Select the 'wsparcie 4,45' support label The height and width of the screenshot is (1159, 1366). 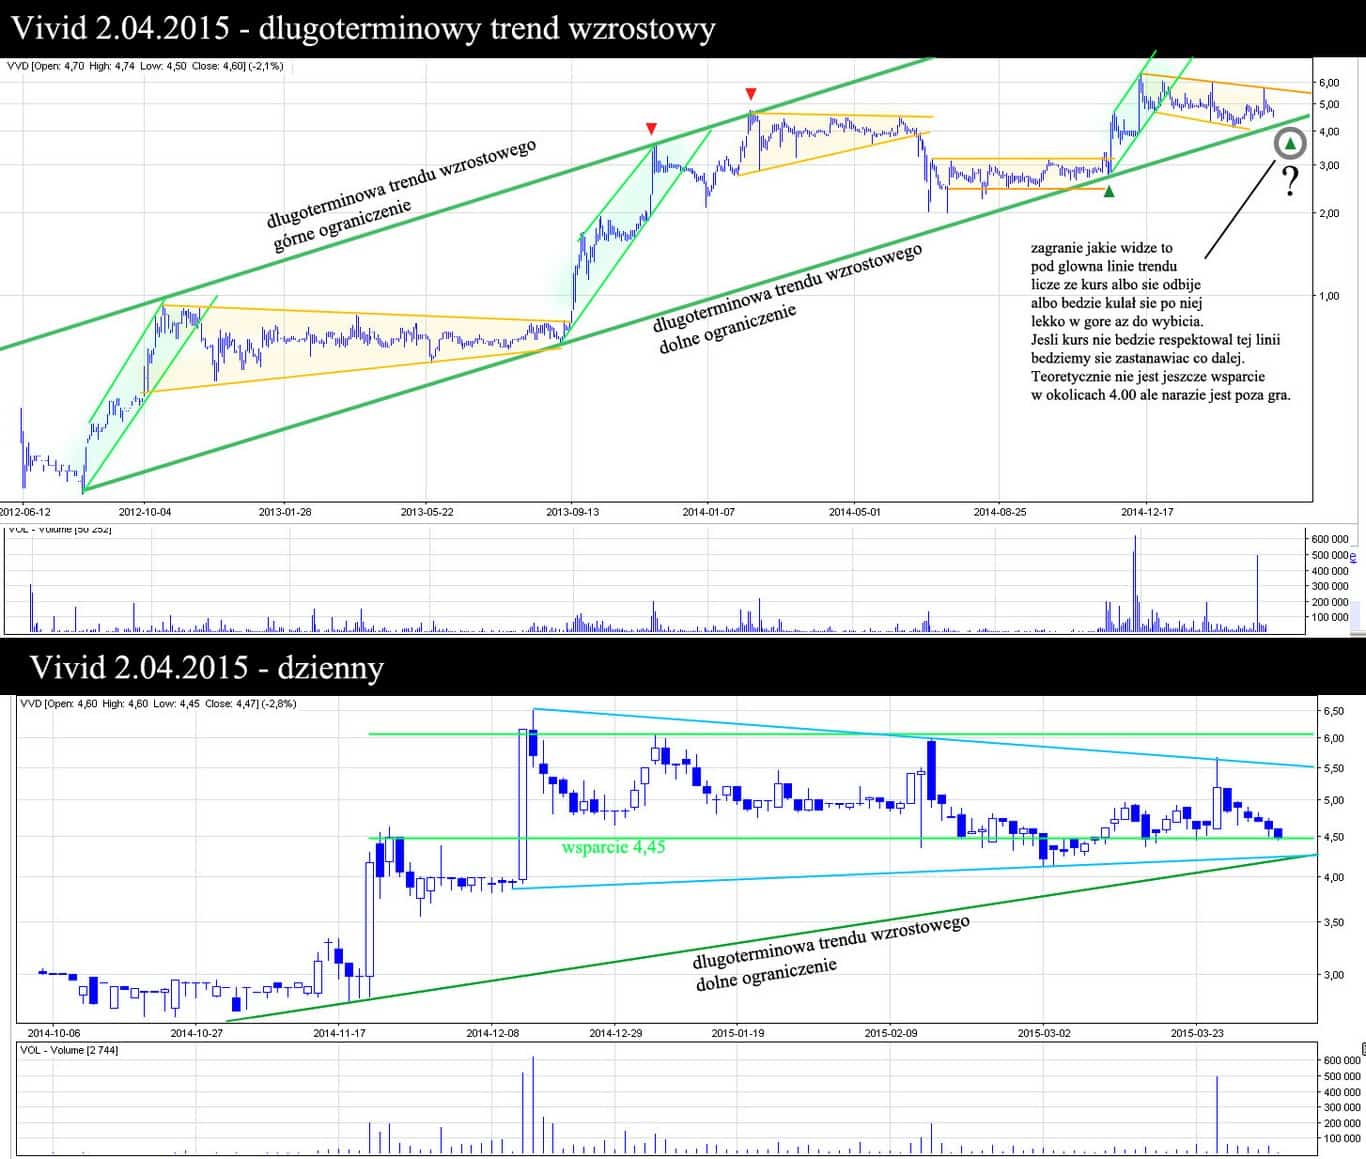(613, 847)
